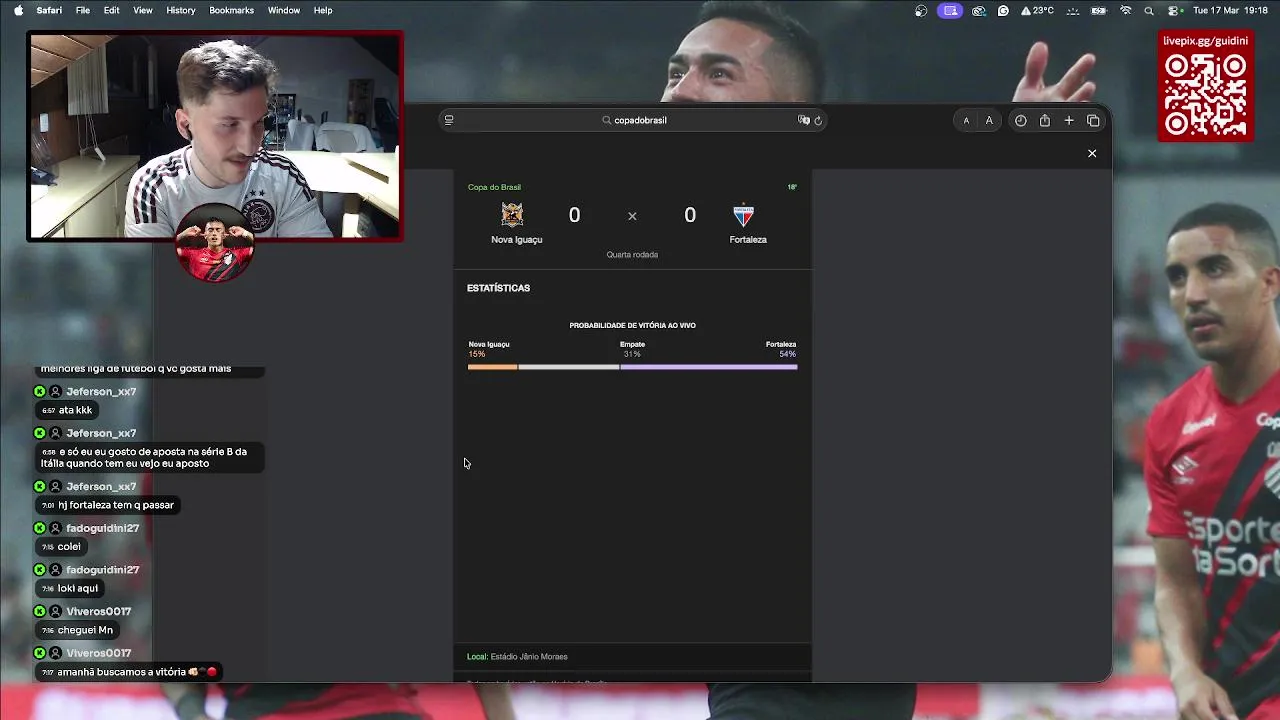Click the Empate 31% probability value
Viewport: 1280px width, 720px height.
point(632,354)
